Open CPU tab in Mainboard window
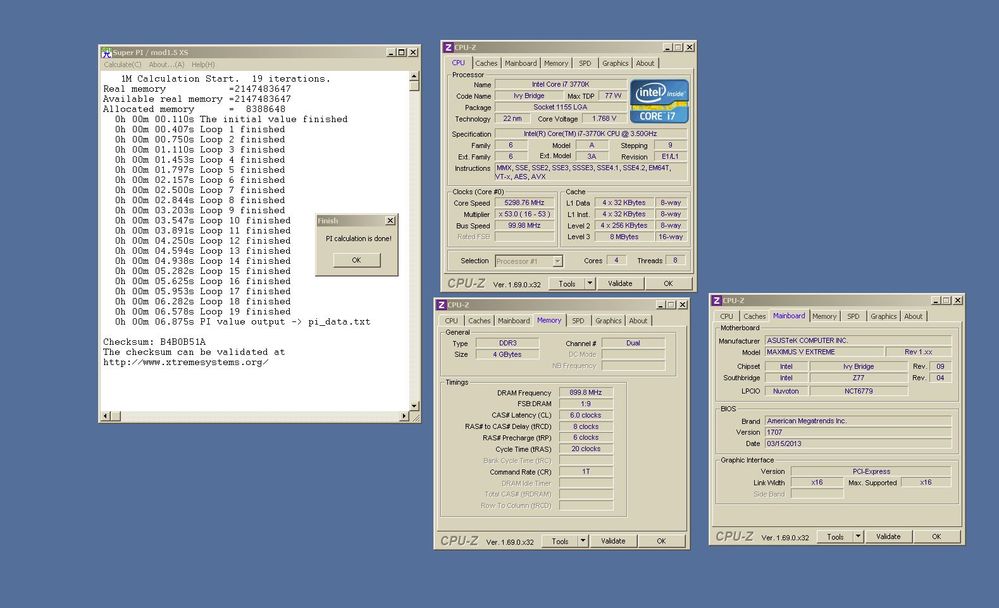 [x=726, y=316]
